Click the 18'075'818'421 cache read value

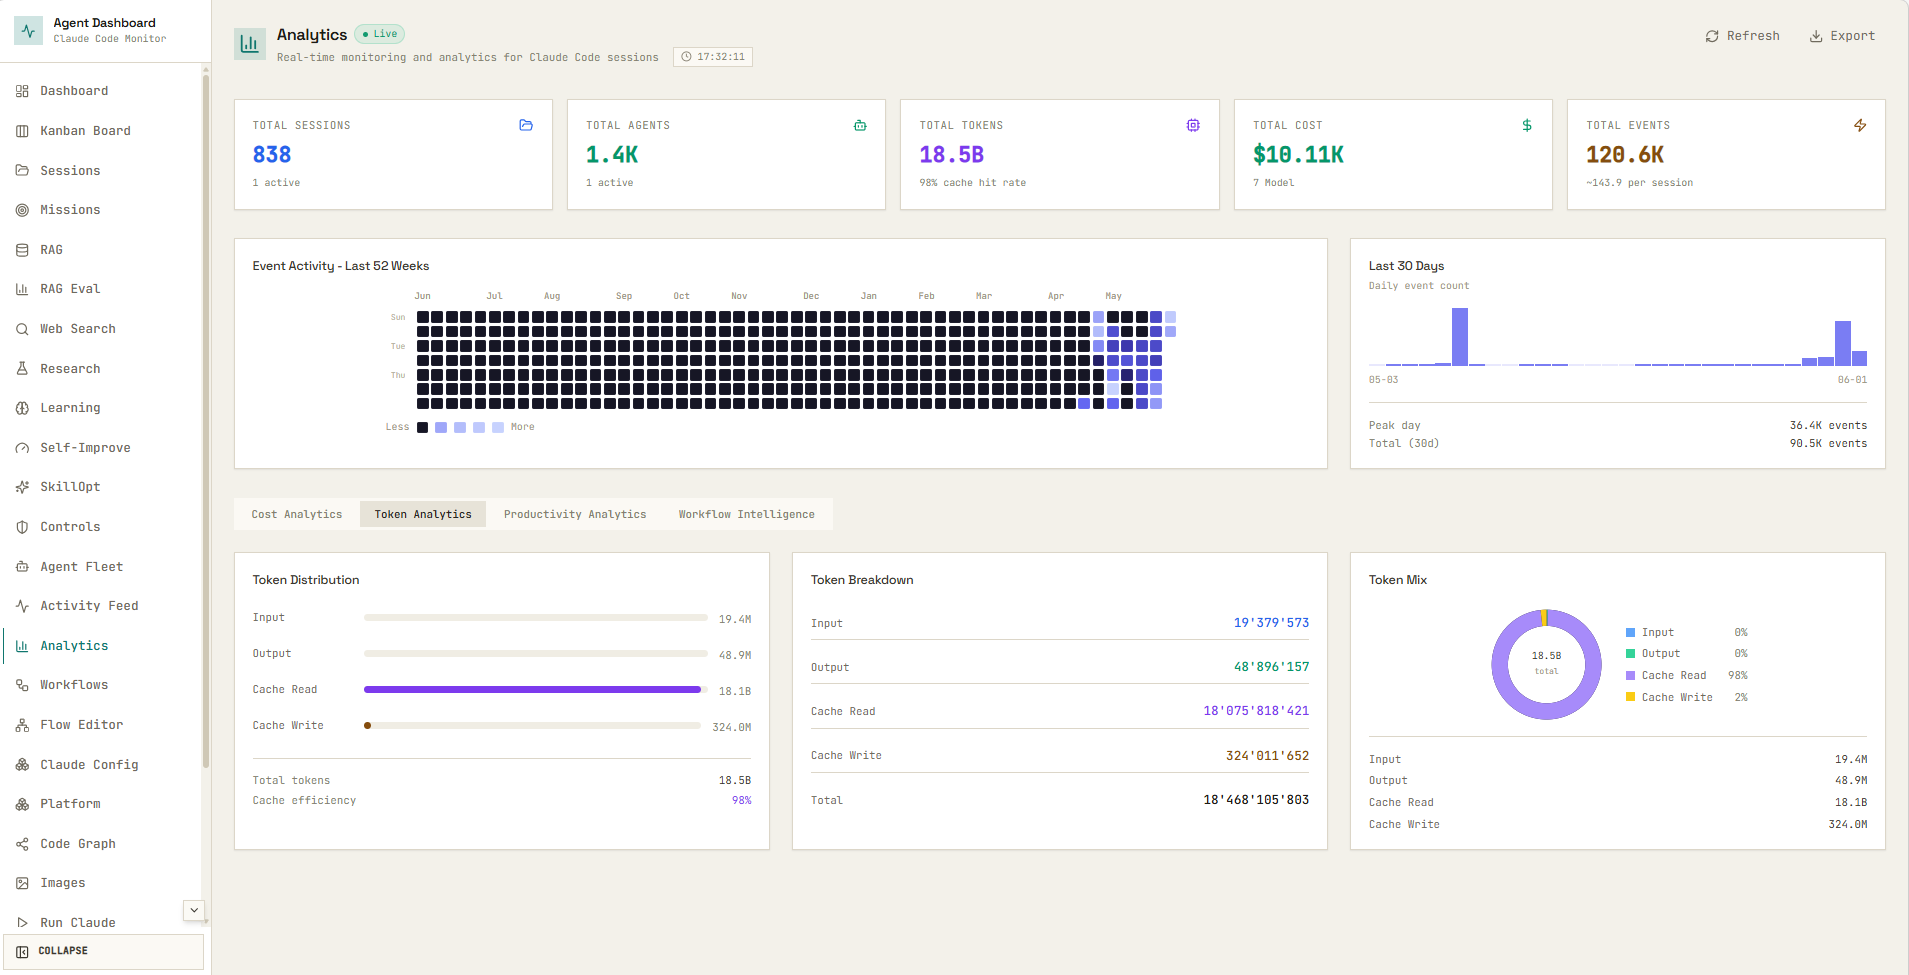(x=1256, y=711)
